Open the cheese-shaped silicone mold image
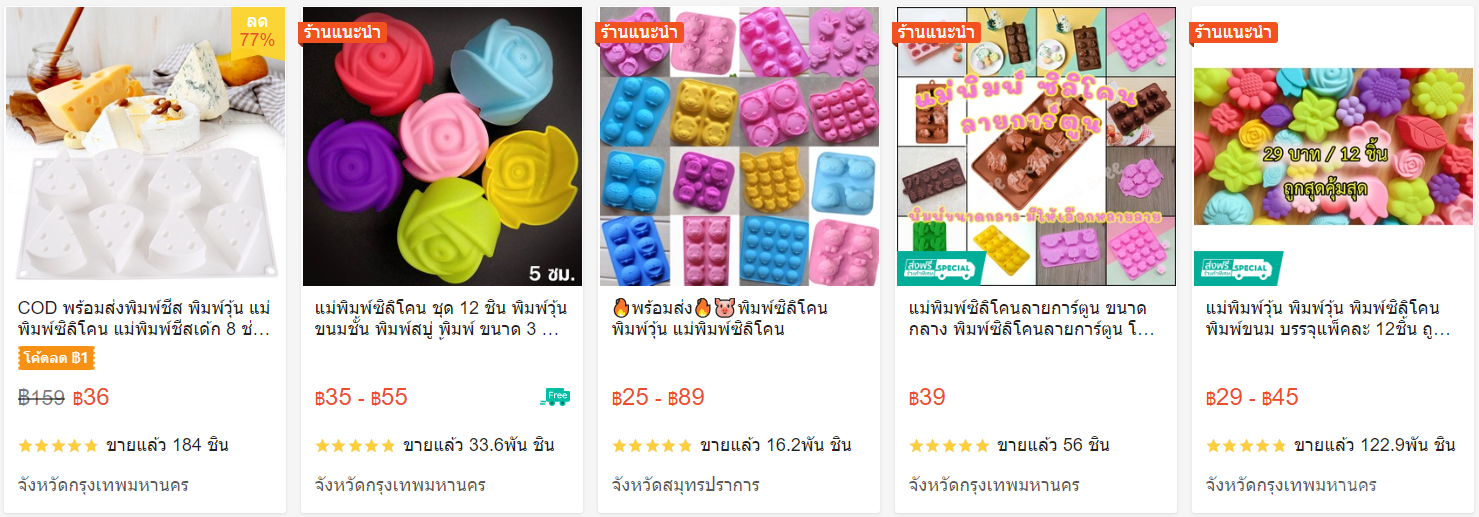The image size is (1479, 517). coord(145,147)
